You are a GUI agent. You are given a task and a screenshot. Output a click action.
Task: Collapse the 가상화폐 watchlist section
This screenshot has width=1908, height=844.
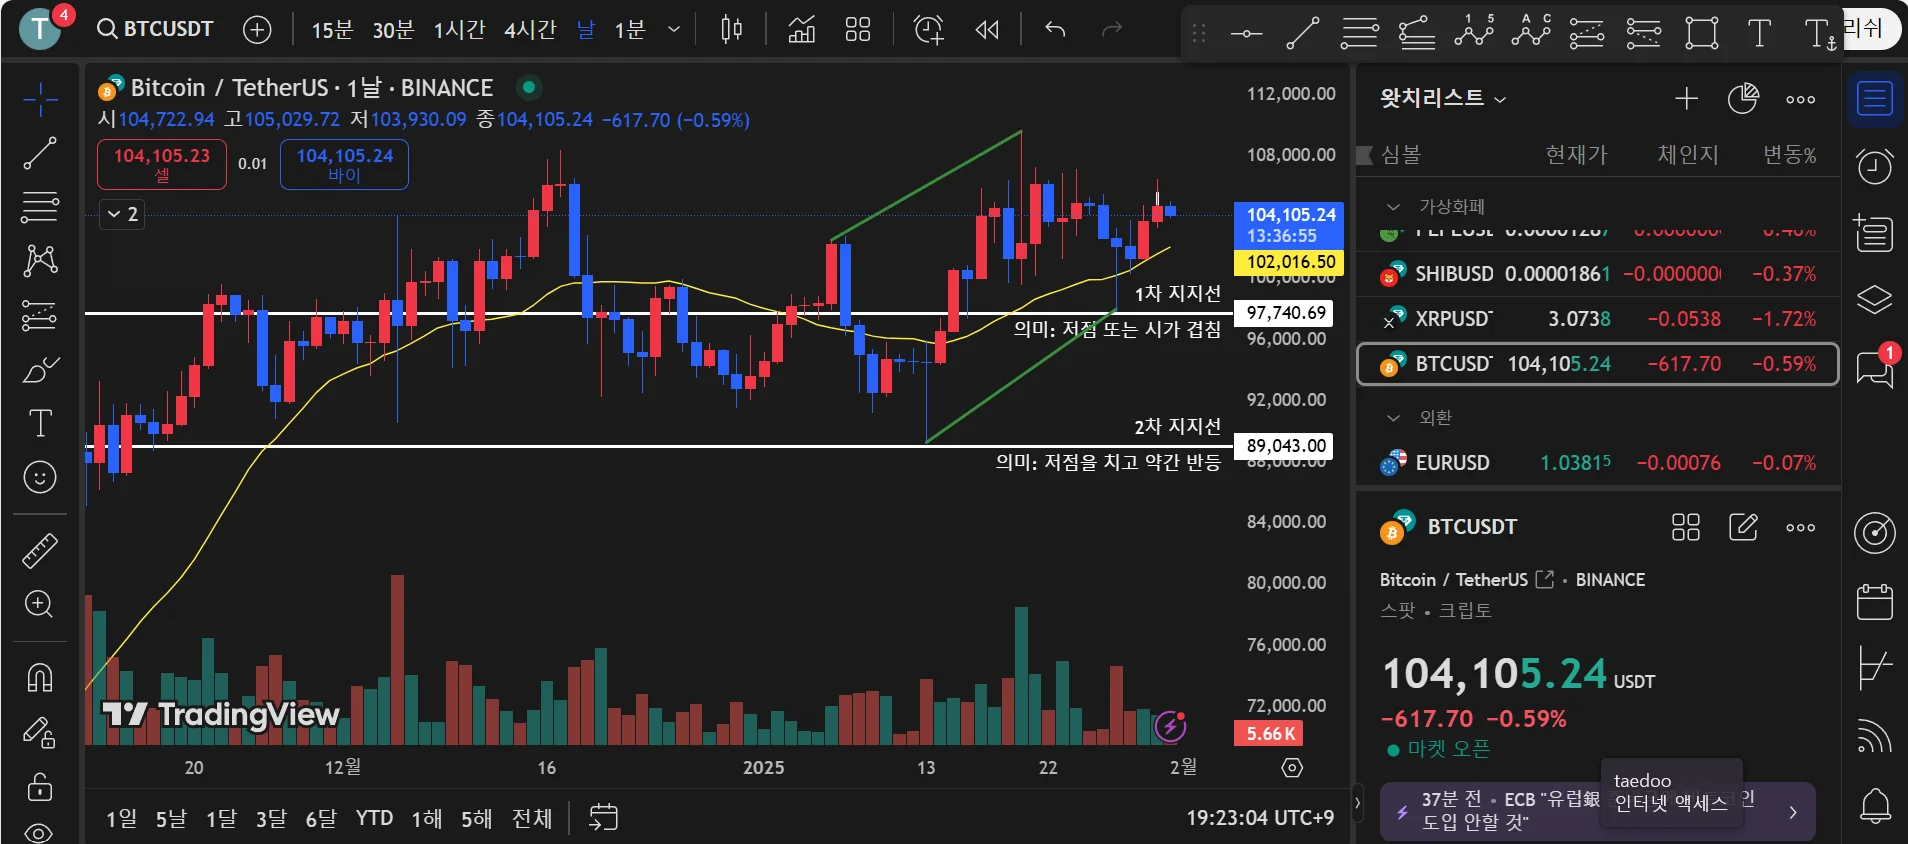pos(1393,207)
